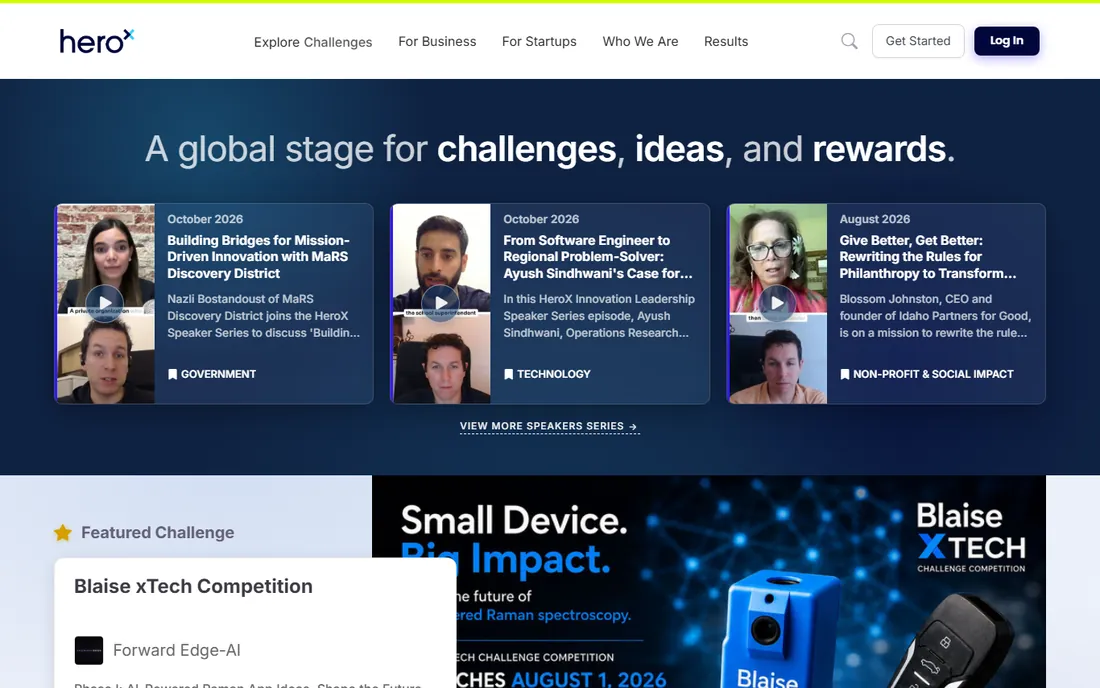This screenshot has height=688, width=1100.
Task: Click the bookmark icon beside TECHNOLOGY
Action: [x=509, y=375]
